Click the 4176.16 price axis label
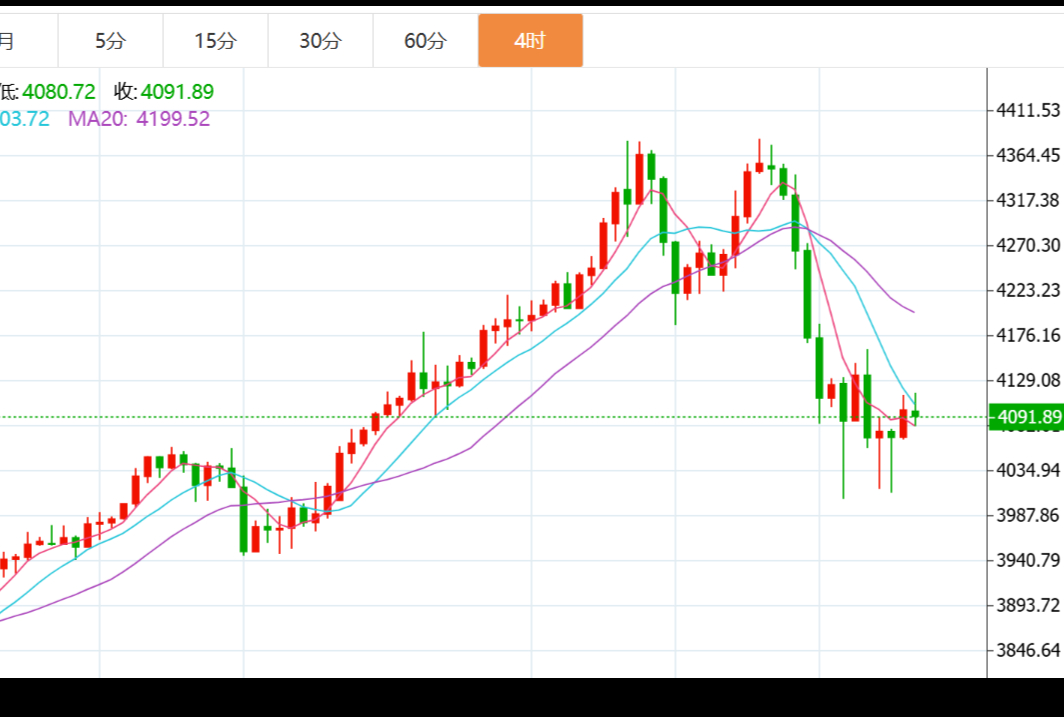Viewport: 1064px width, 717px height. tap(1028, 335)
